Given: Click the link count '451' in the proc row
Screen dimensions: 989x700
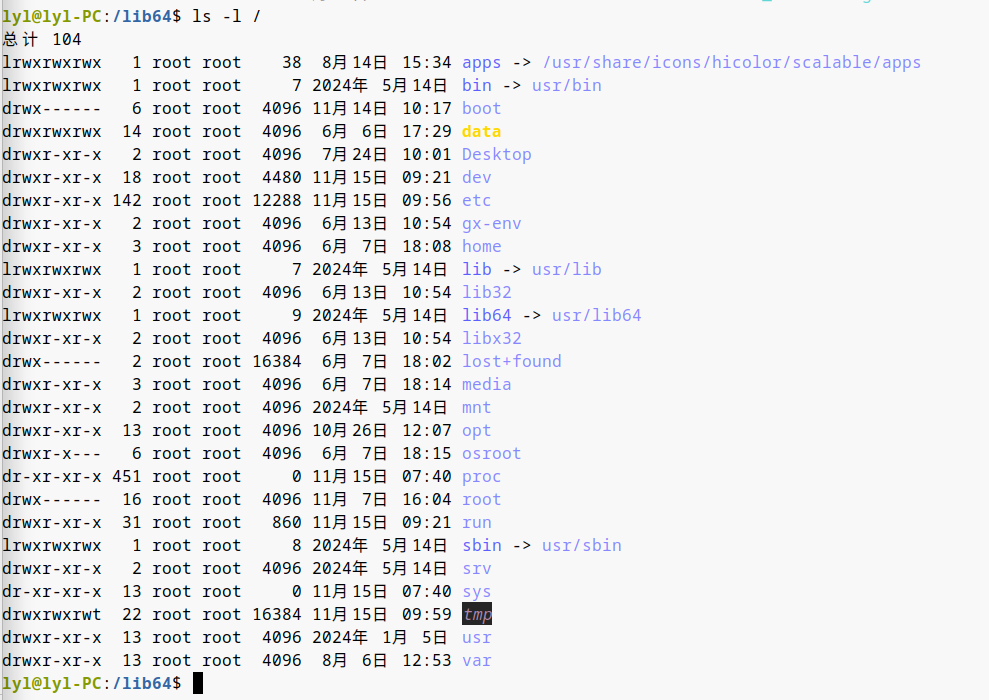Looking at the screenshot, I should click(x=127, y=477).
